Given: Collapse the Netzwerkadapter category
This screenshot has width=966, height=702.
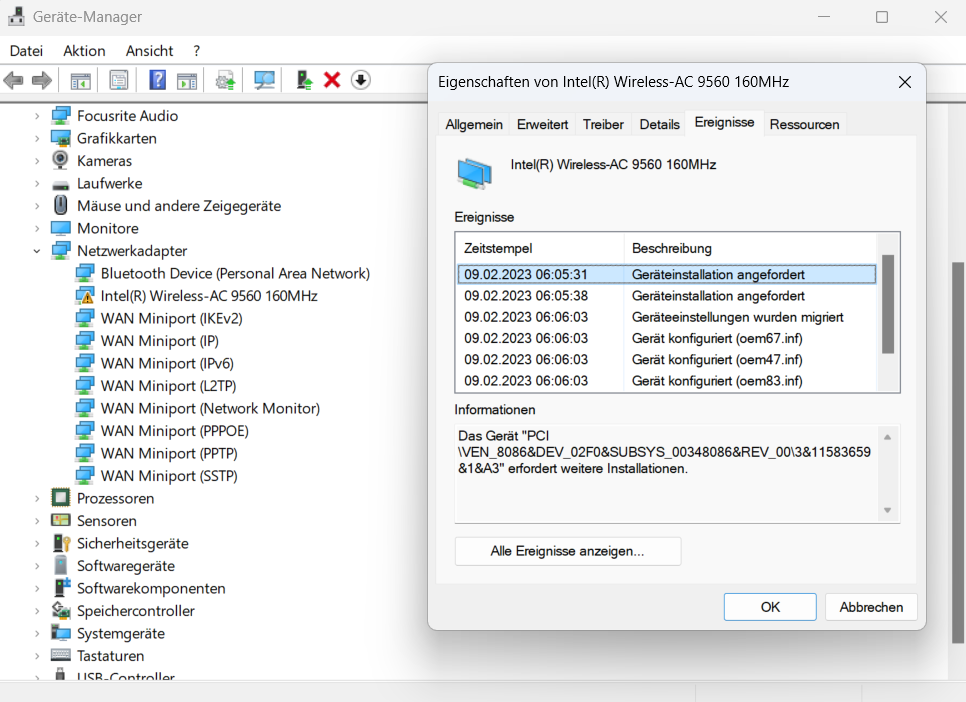Looking at the screenshot, I should pos(37,251).
